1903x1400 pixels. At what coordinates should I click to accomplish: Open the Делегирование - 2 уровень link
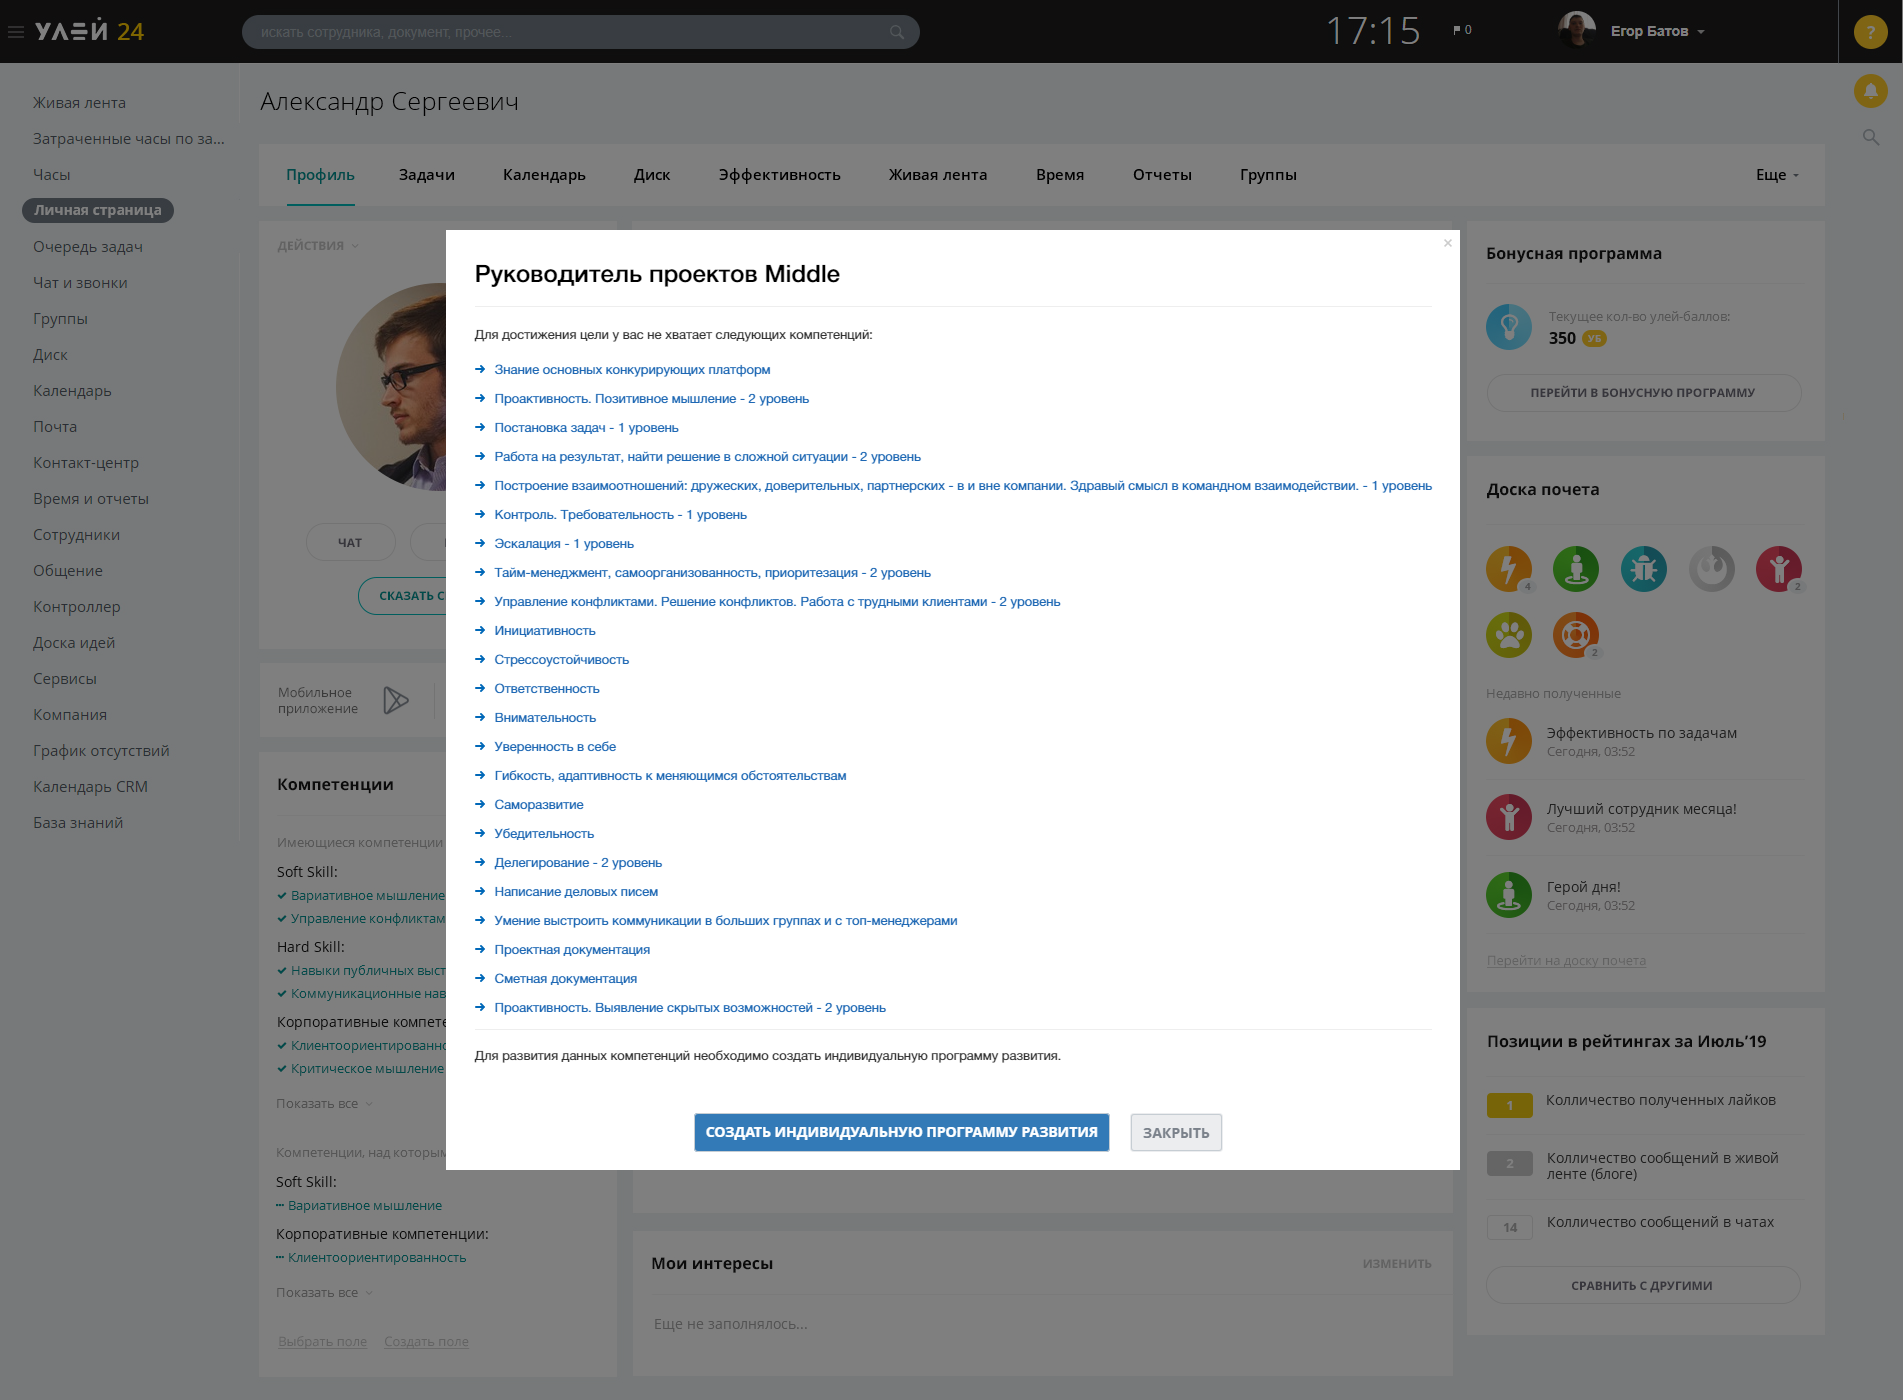pos(577,863)
